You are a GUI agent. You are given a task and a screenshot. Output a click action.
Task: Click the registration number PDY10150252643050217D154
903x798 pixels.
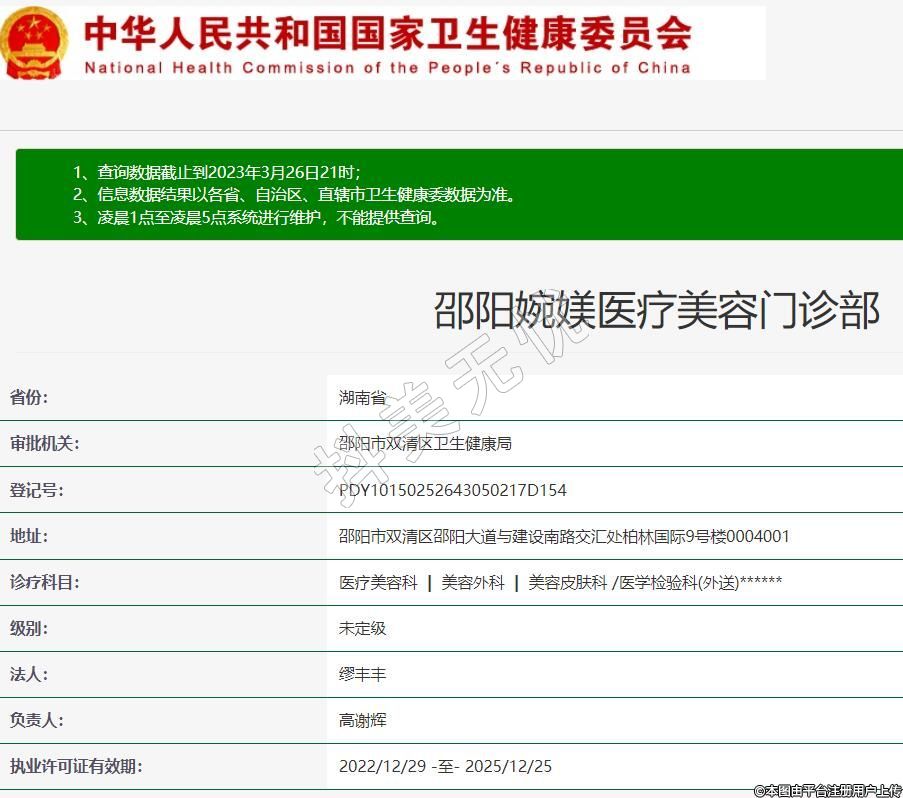pyautogui.click(x=453, y=490)
